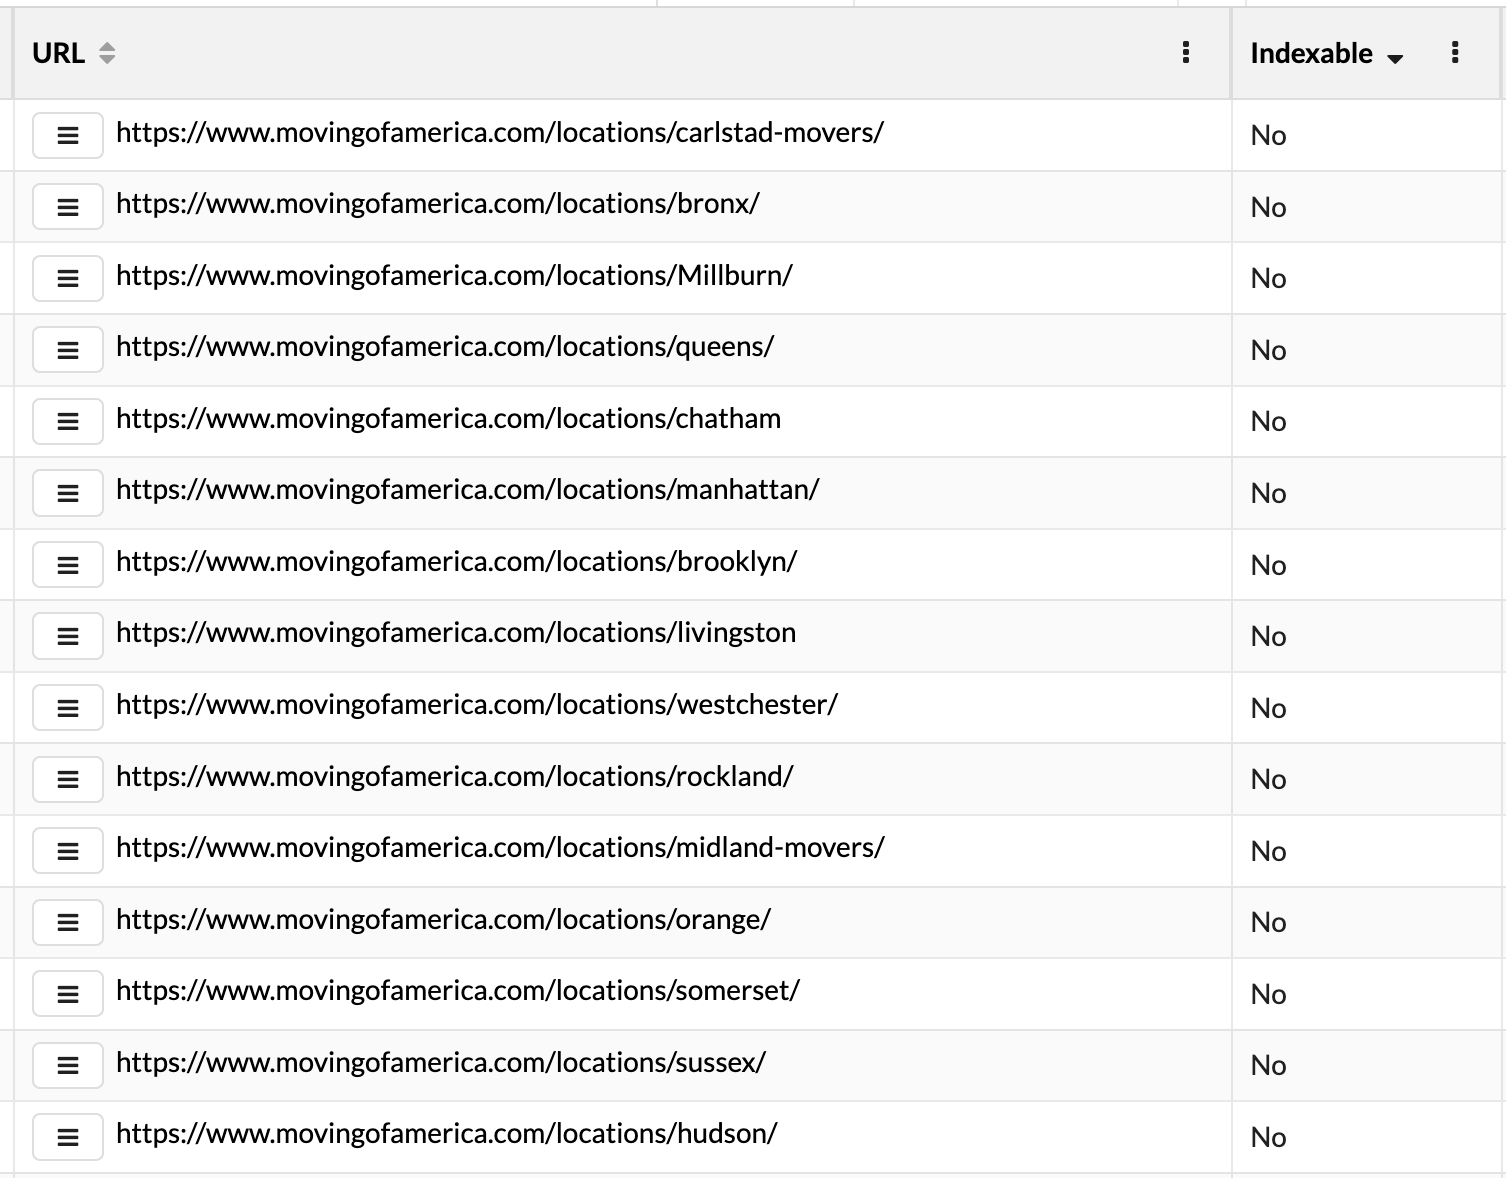Select the midland-movers location URL text

click(501, 848)
